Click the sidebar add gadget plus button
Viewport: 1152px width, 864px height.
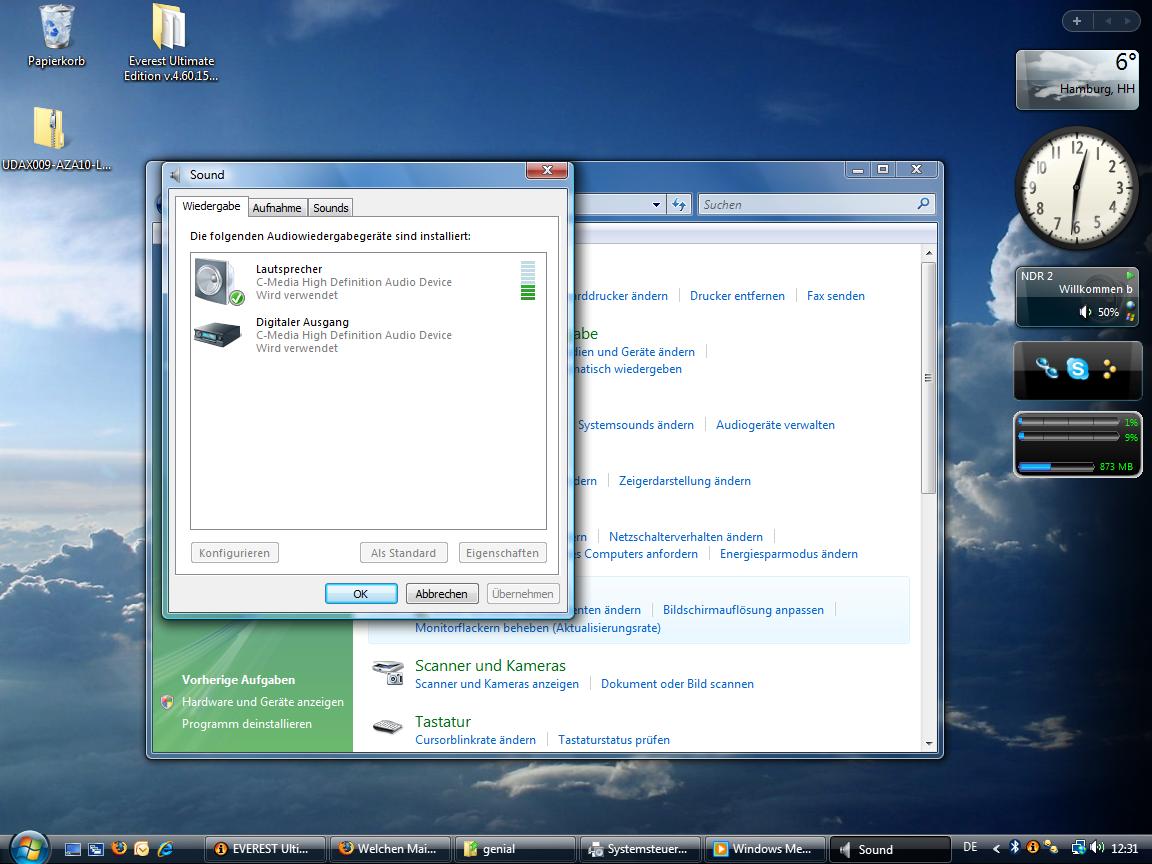point(1077,21)
